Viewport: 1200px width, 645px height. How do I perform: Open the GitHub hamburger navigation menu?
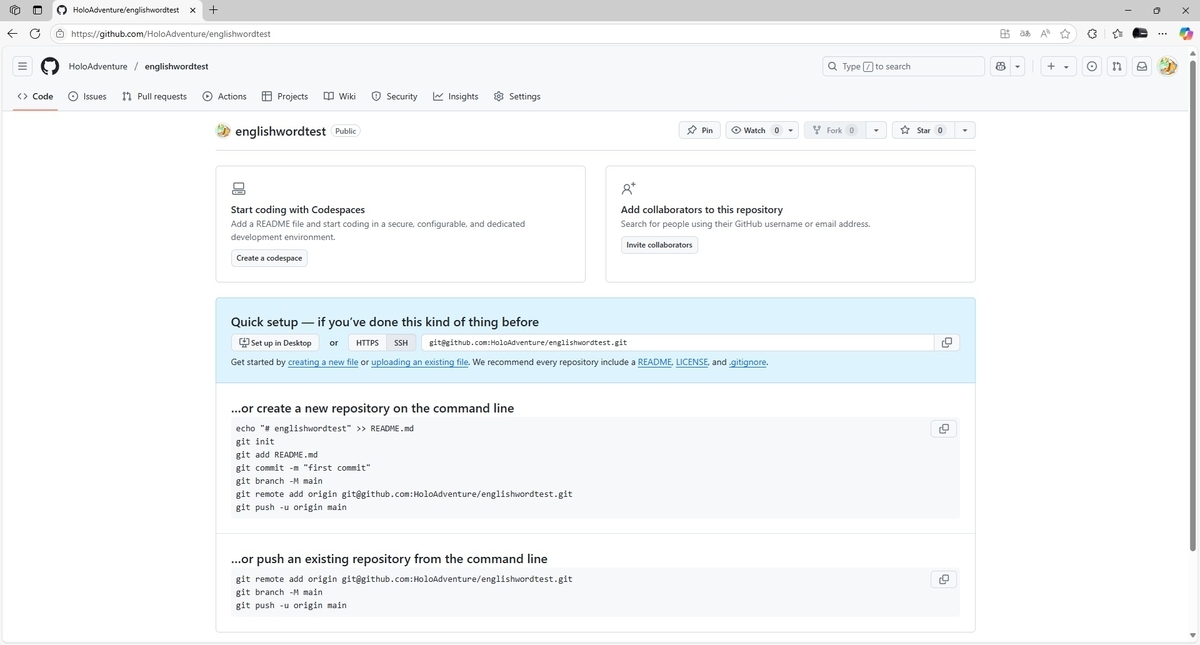point(22,66)
